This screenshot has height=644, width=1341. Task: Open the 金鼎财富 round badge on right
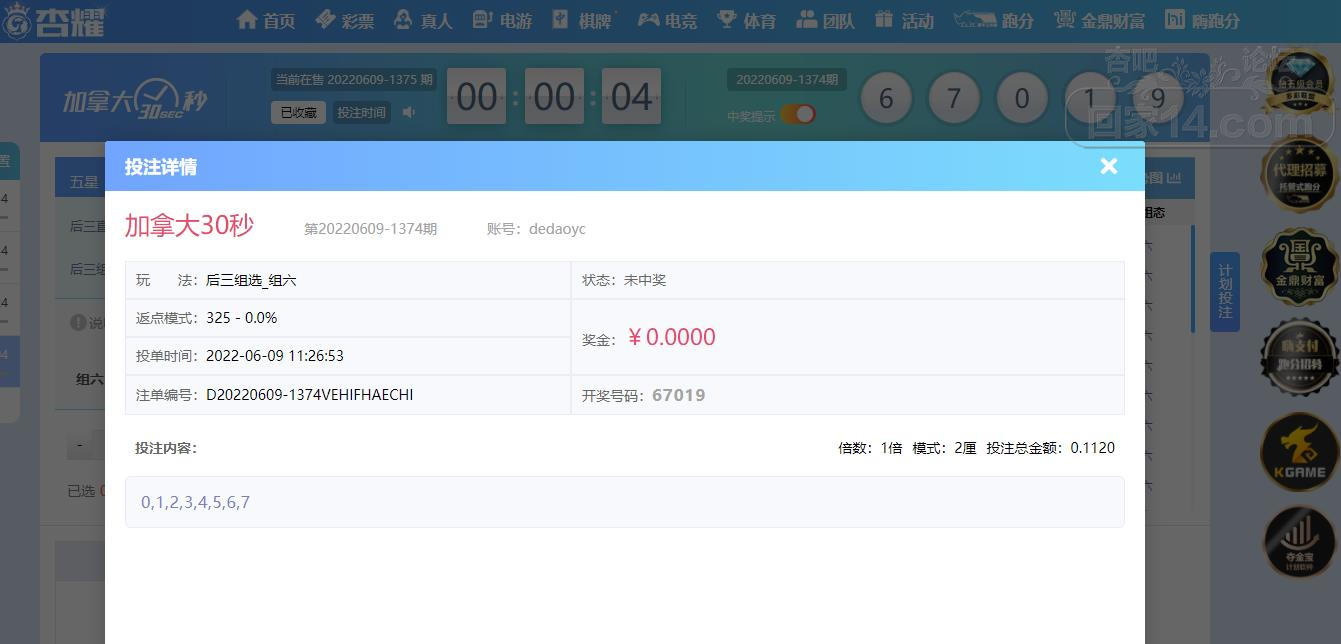tap(1299, 265)
